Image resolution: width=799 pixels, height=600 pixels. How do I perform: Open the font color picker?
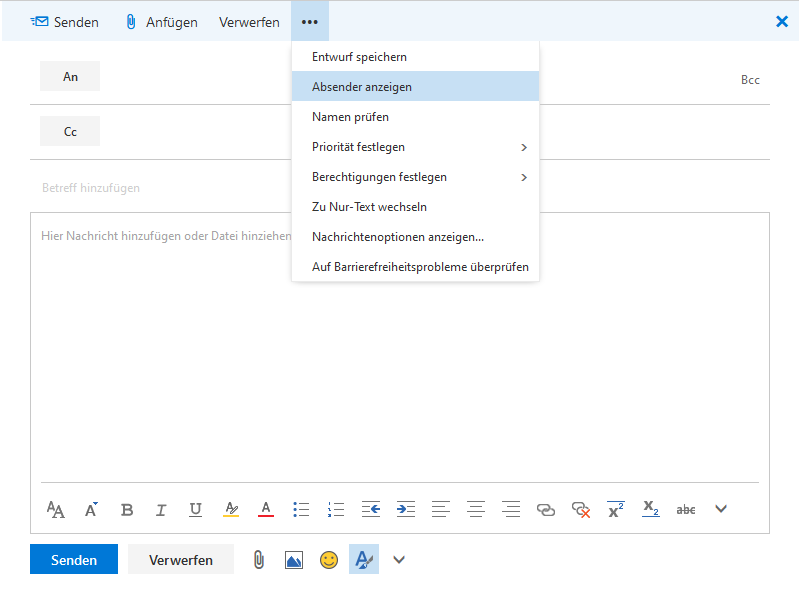click(x=266, y=509)
